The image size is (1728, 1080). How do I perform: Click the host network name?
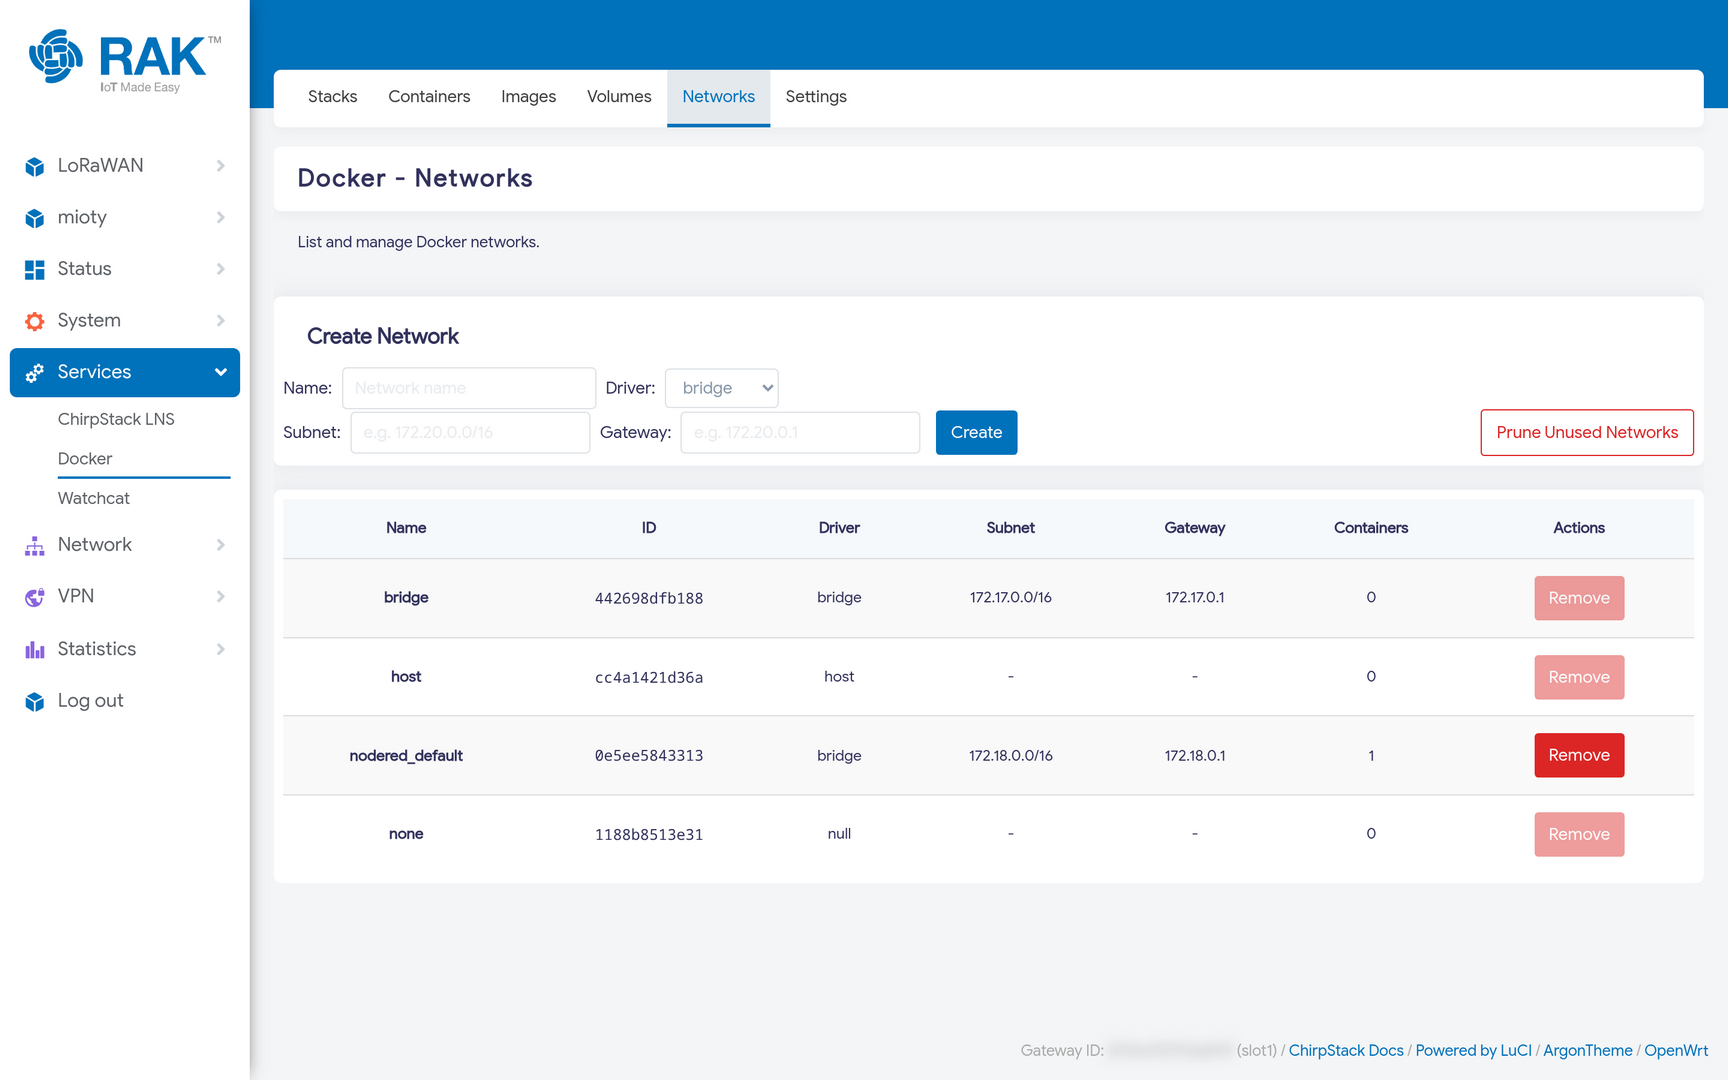(x=406, y=676)
